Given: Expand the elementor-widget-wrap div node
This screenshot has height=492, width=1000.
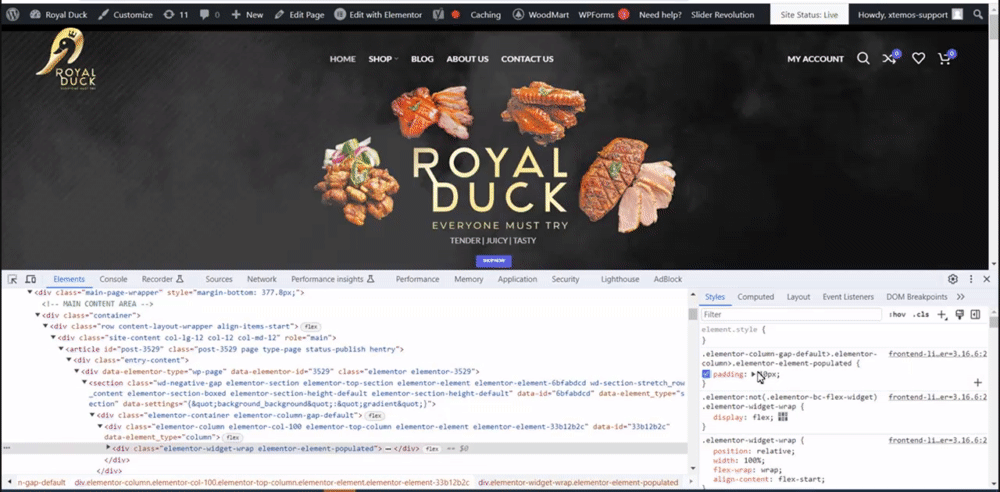Looking at the screenshot, I should 108,448.
